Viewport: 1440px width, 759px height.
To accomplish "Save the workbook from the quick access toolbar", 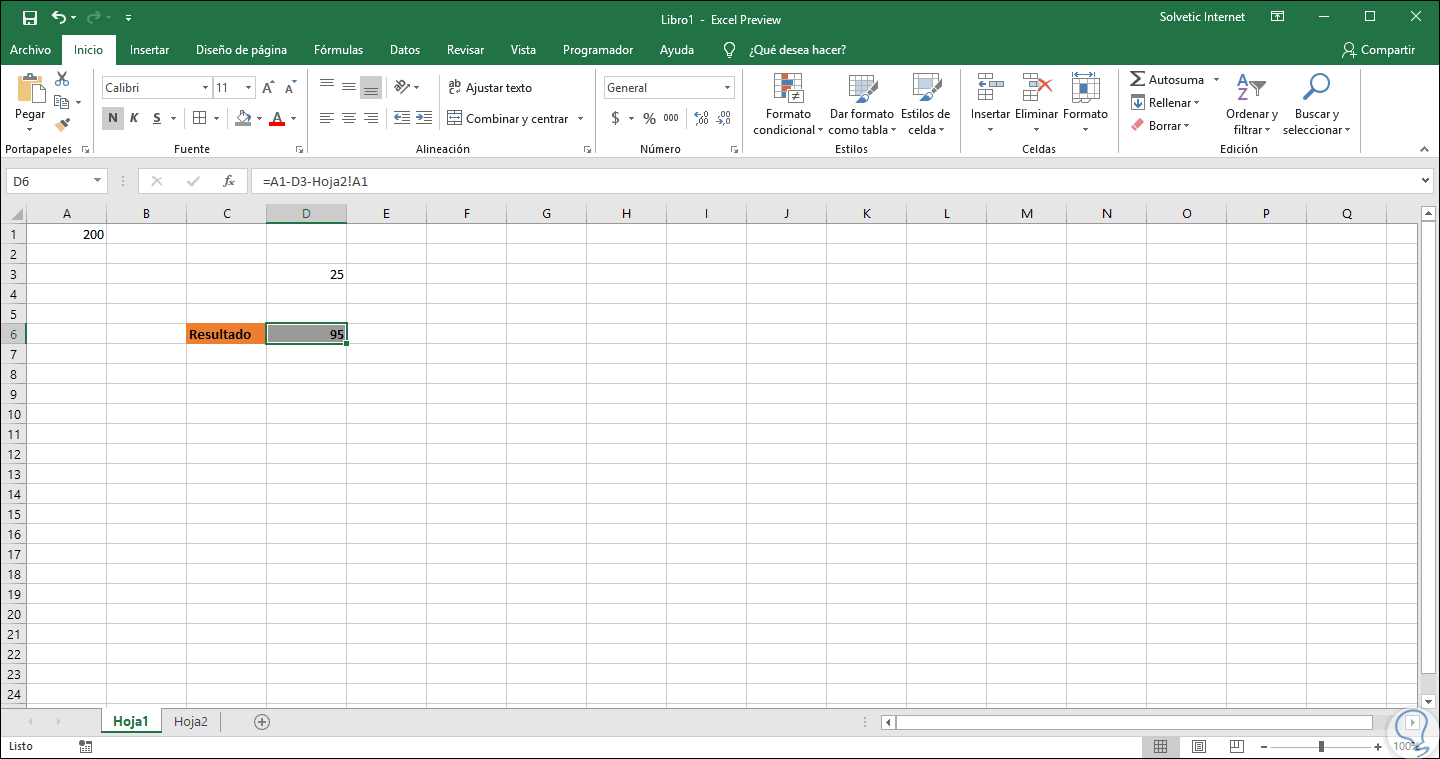I will coord(30,18).
